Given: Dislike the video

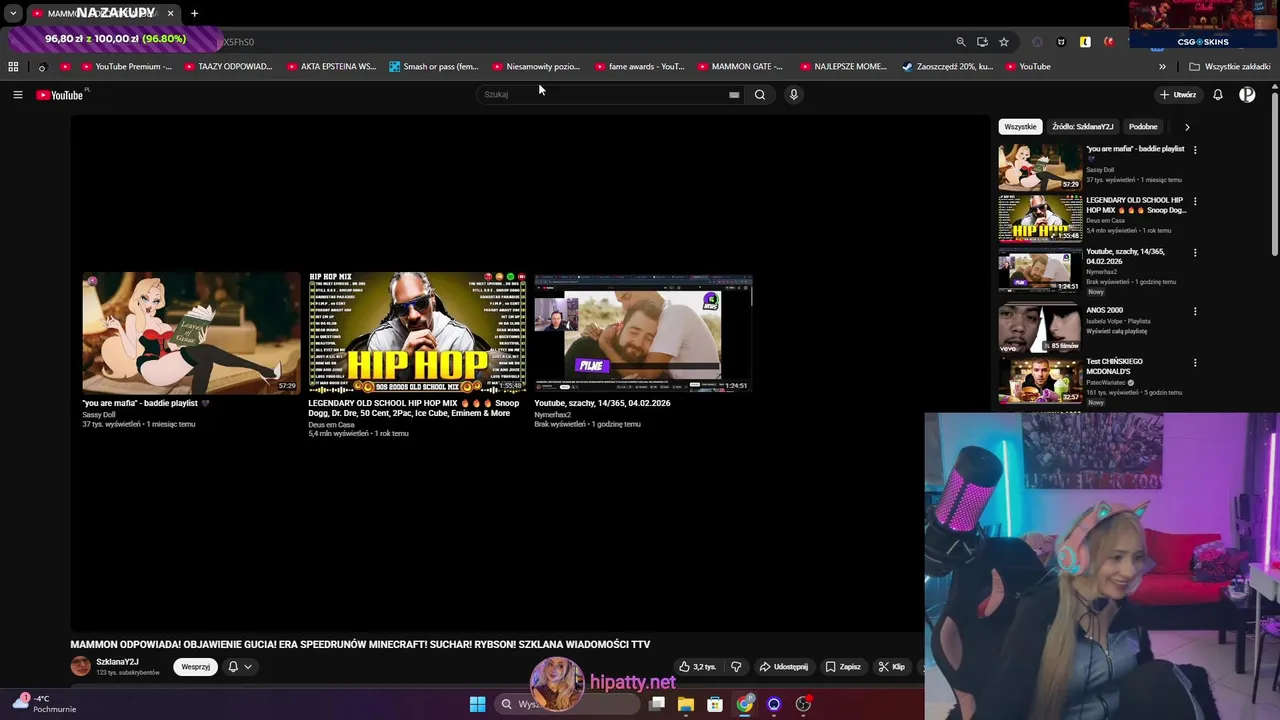Looking at the screenshot, I should tap(736, 667).
